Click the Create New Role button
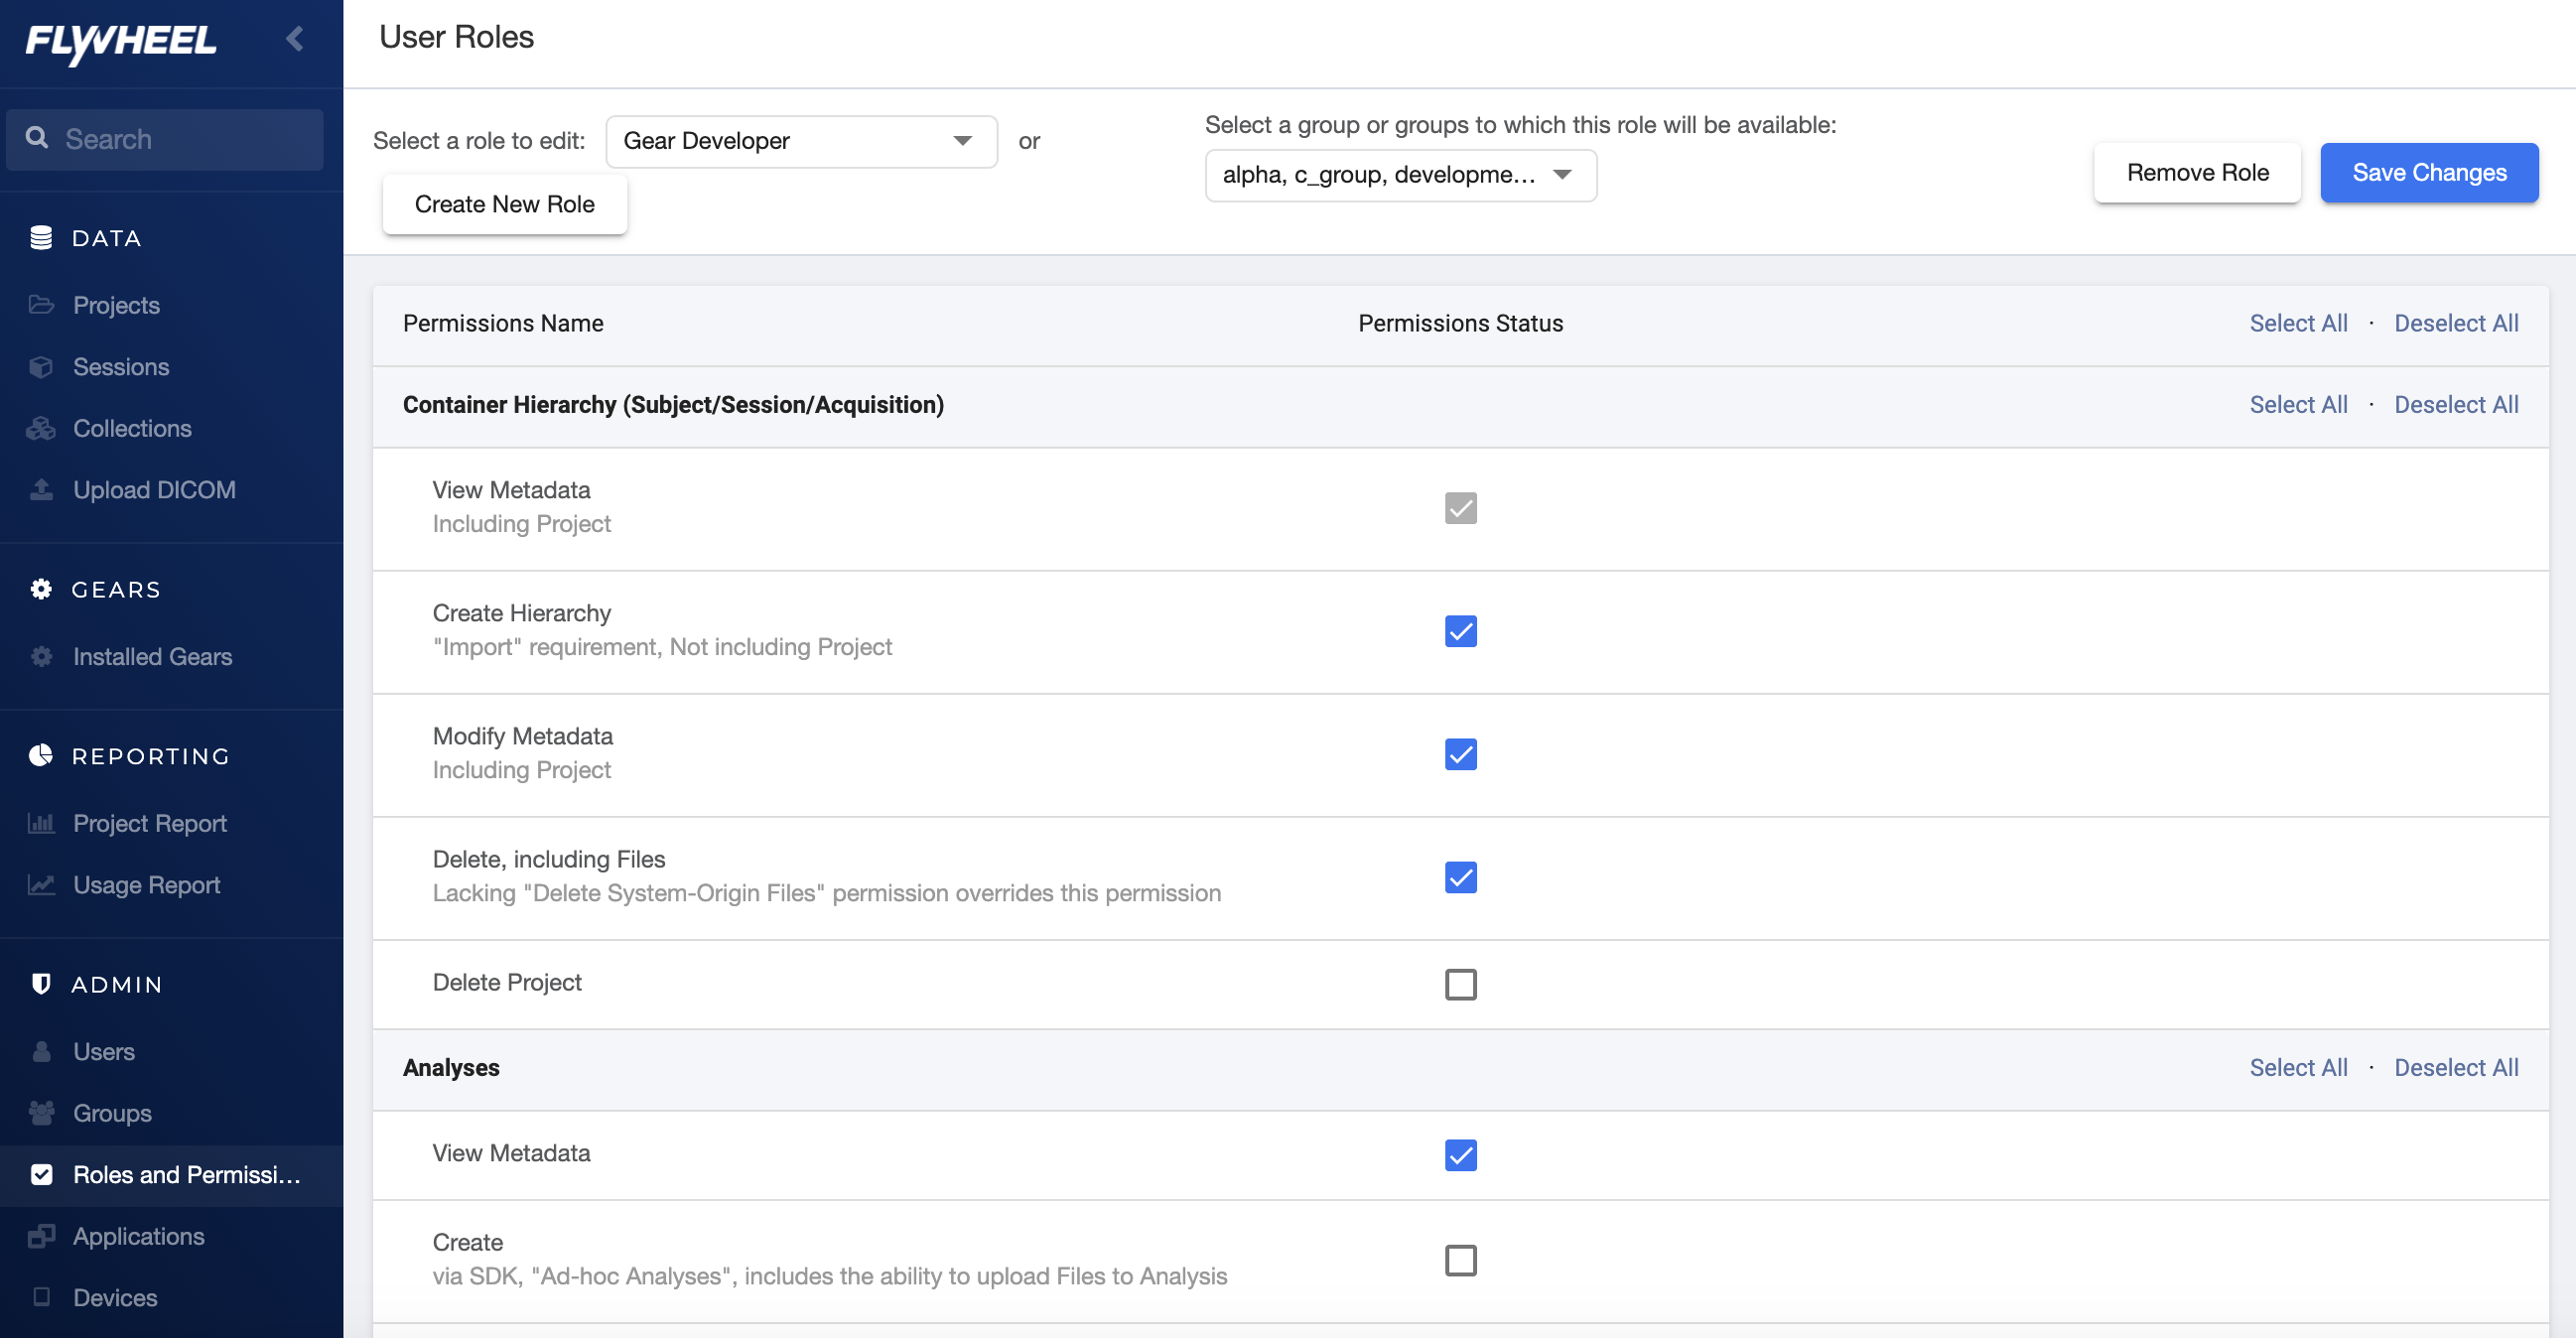Viewport: 2576px width, 1338px height. [x=504, y=204]
